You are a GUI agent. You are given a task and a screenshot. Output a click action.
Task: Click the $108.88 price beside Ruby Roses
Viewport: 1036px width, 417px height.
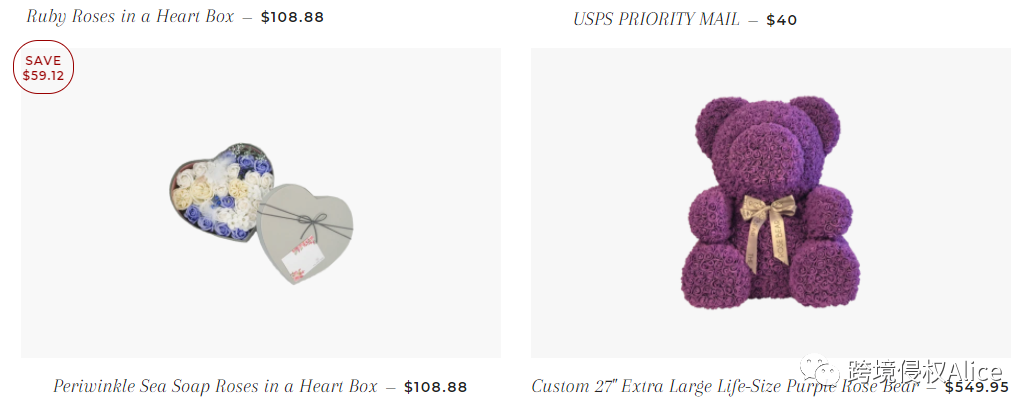click(x=292, y=17)
